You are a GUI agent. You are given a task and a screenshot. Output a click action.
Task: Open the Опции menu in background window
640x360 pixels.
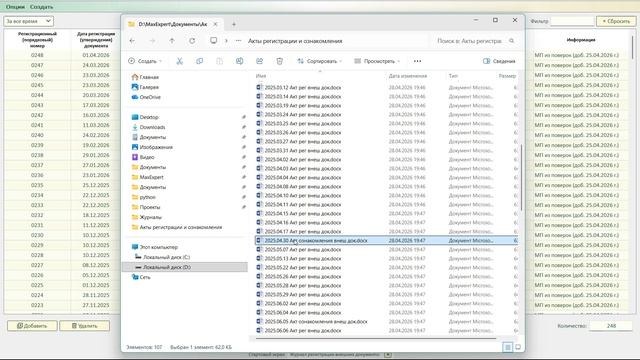click(x=15, y=7)
